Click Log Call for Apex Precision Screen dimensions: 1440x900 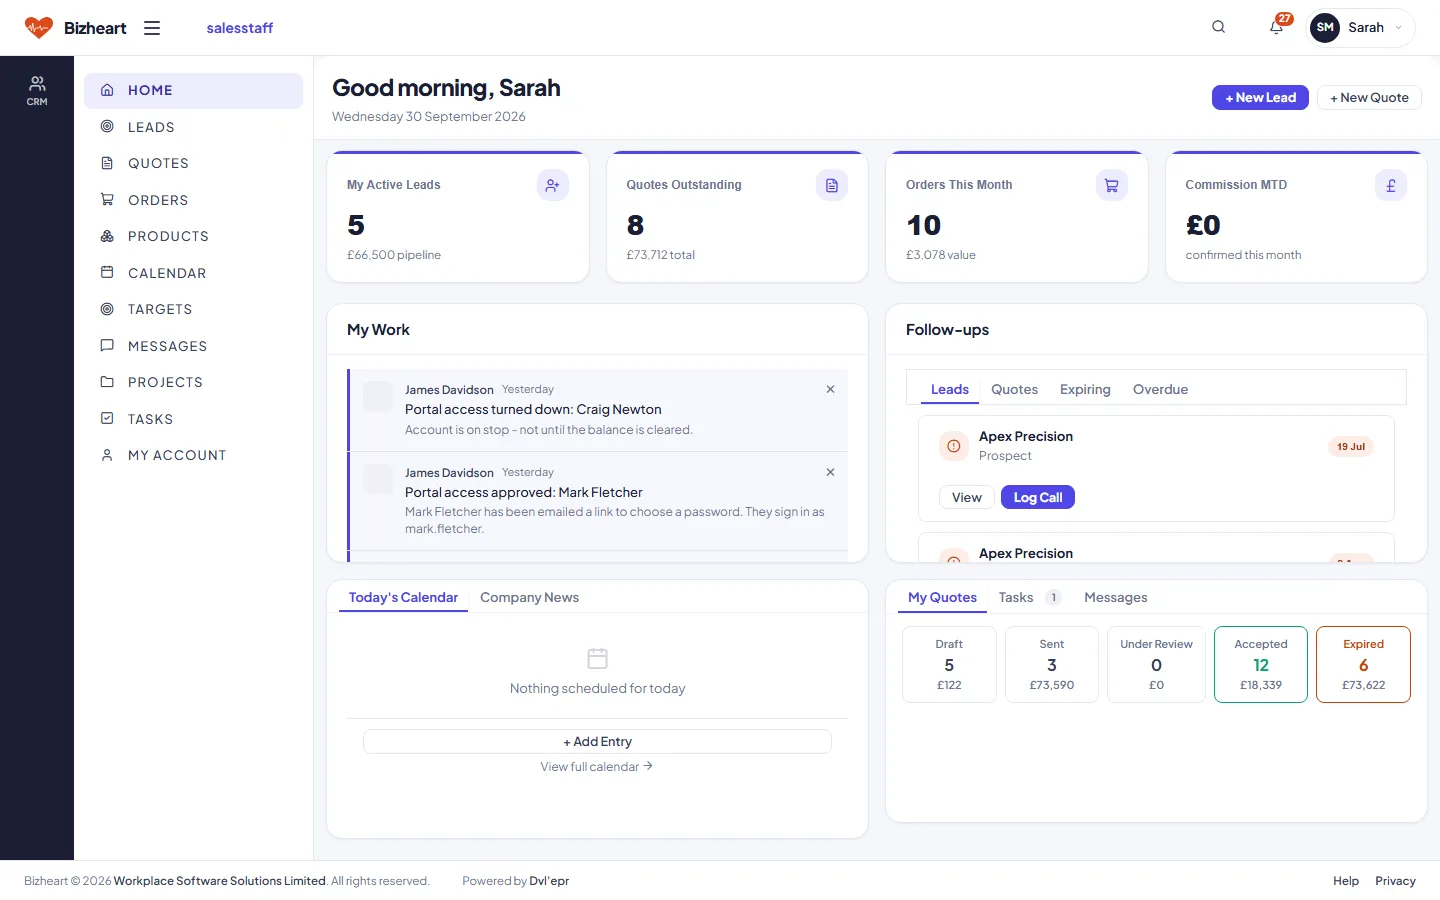[x=1038, y=497]
